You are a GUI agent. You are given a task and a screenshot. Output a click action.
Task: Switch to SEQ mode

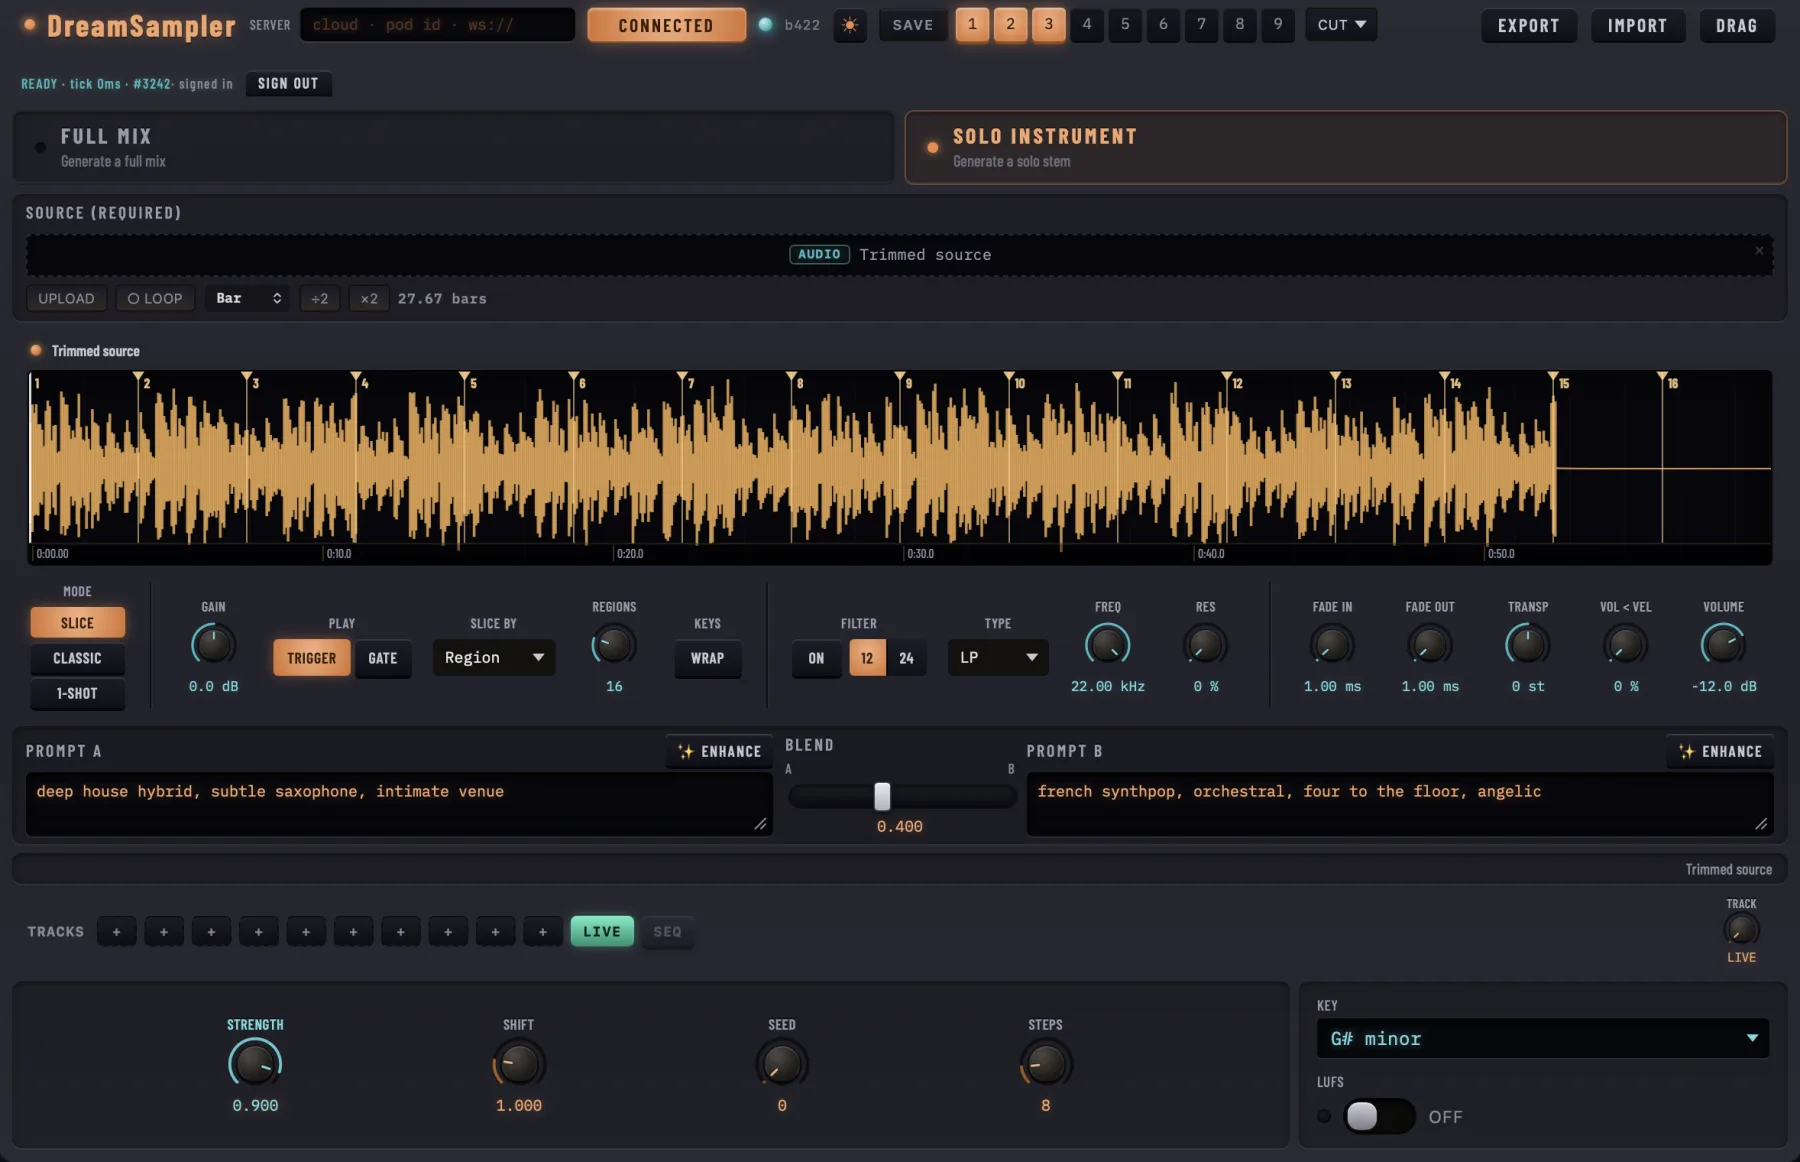pyautogui.click(x=667, y=931)
